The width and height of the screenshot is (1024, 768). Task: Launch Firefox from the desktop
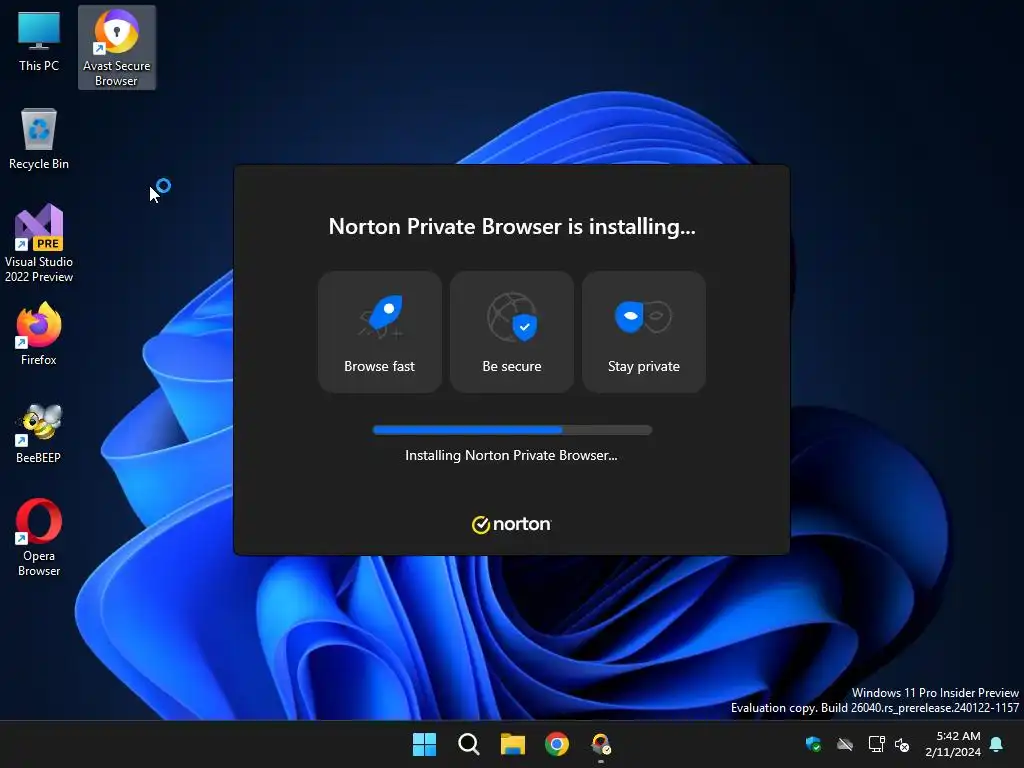39,334
